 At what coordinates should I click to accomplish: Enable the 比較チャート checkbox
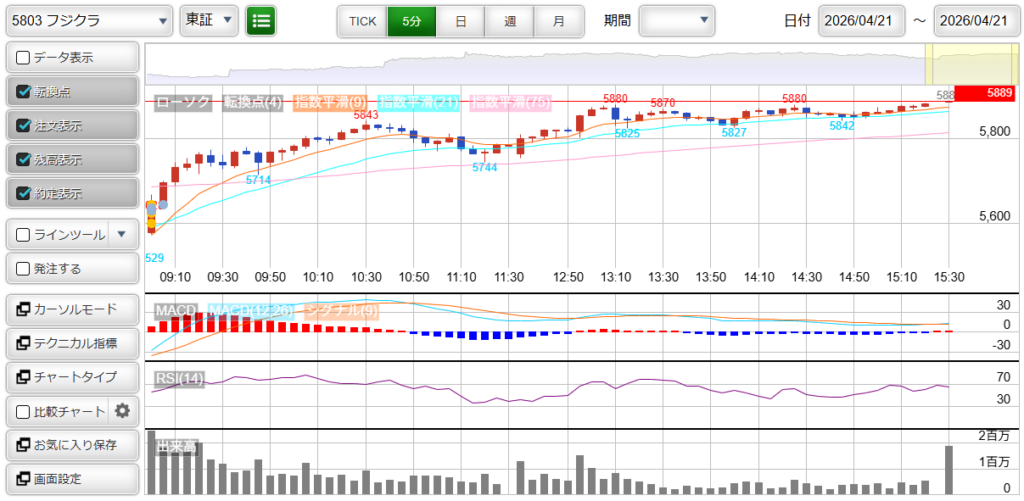24,411
